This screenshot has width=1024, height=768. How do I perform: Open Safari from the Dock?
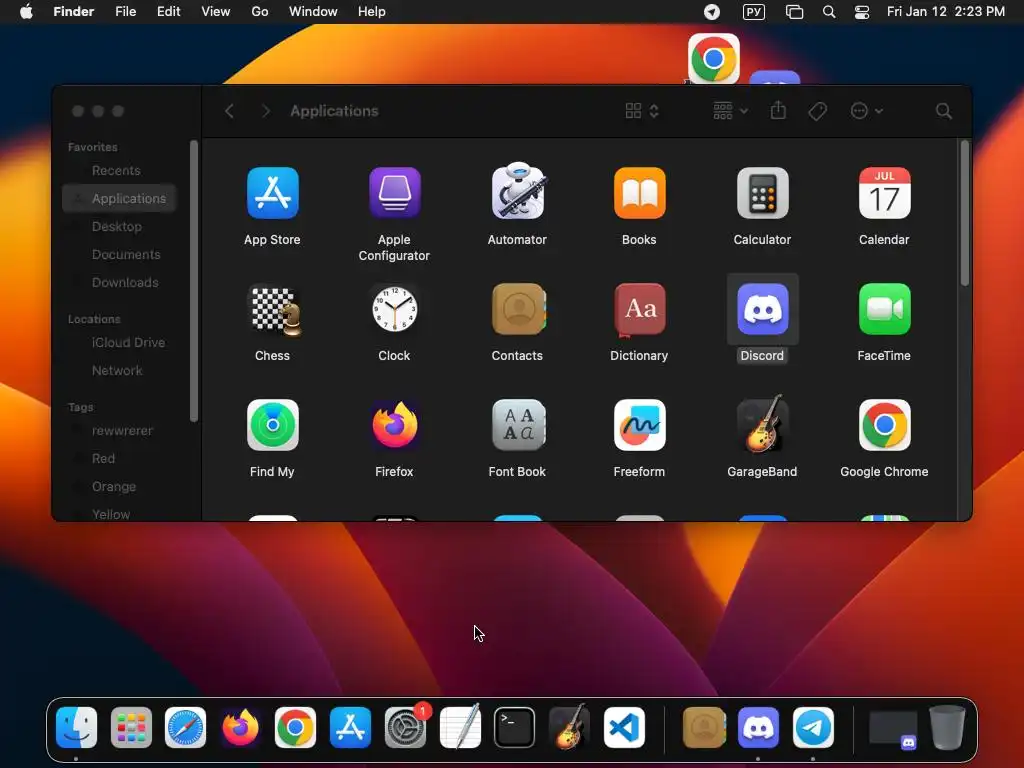coord(185,727)
